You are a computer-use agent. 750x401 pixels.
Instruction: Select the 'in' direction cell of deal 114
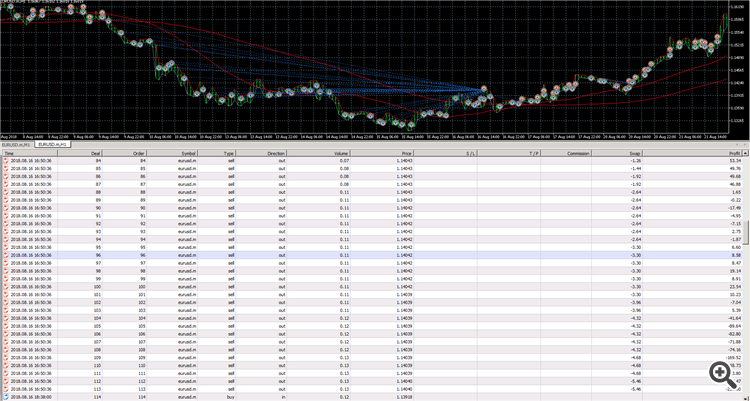[283, 397]
